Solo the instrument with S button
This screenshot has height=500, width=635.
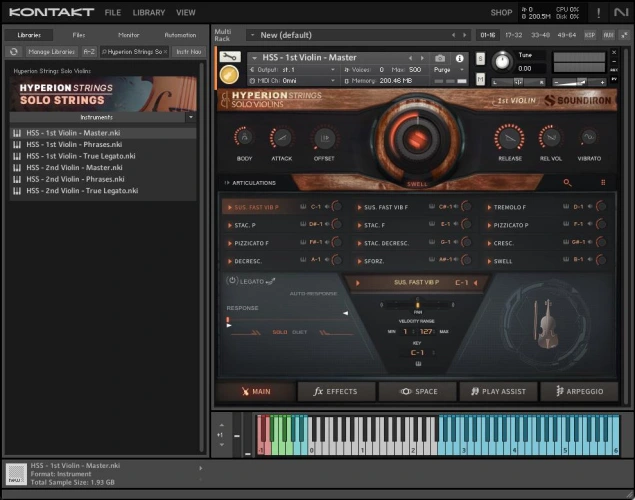pos(481,58)
